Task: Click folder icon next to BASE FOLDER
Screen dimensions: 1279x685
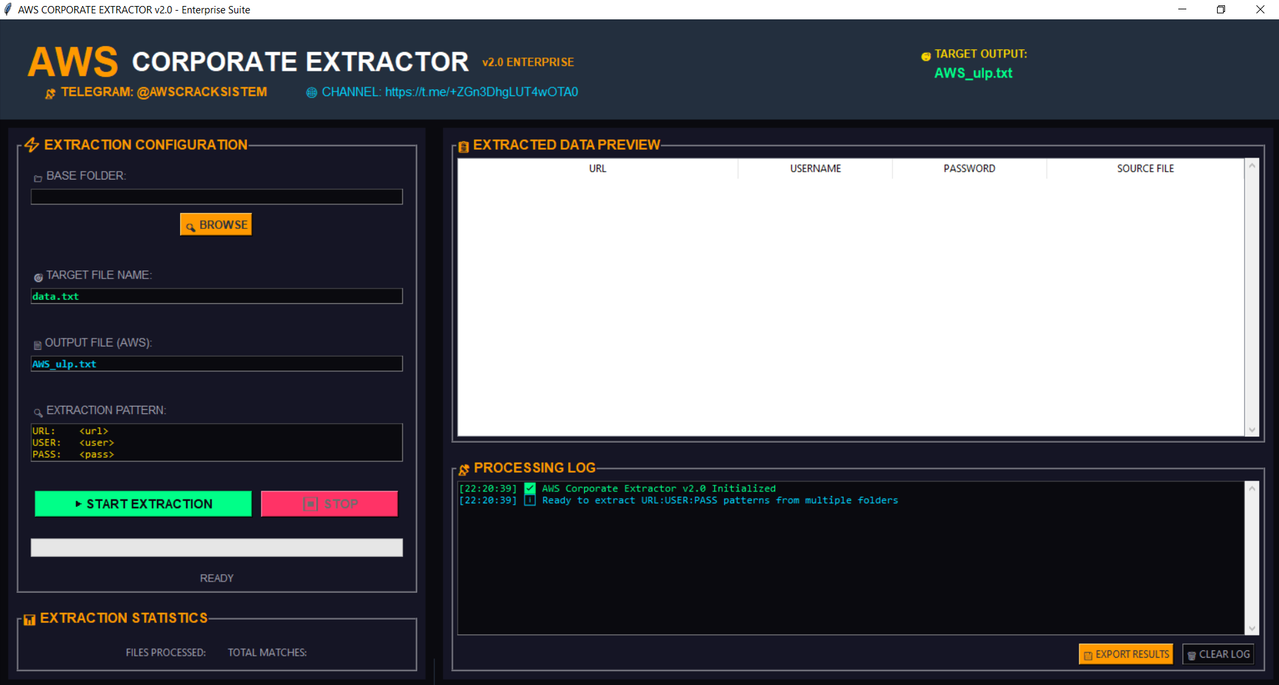Action: 38,178
